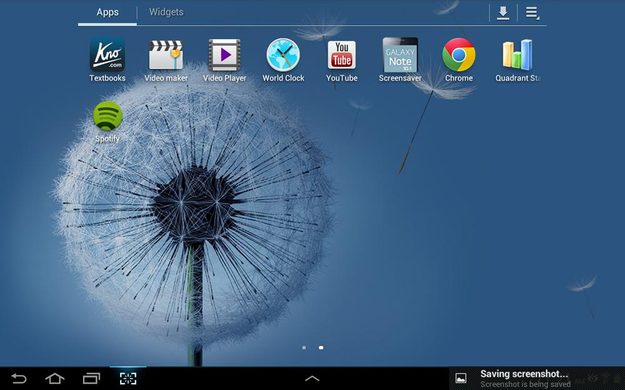This screenshot has height=390, width=625.
Task: Open the downloaded apps view icon
Action: point(503,13)
